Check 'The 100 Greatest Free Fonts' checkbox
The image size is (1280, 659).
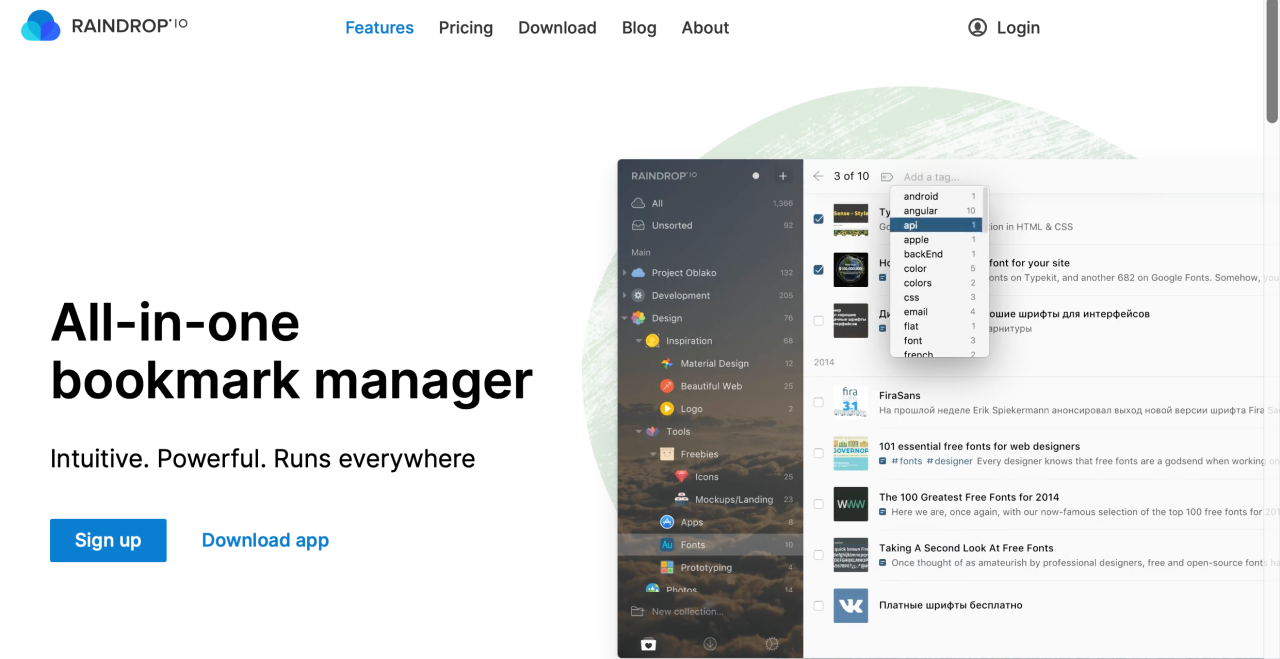pos(819,504)
